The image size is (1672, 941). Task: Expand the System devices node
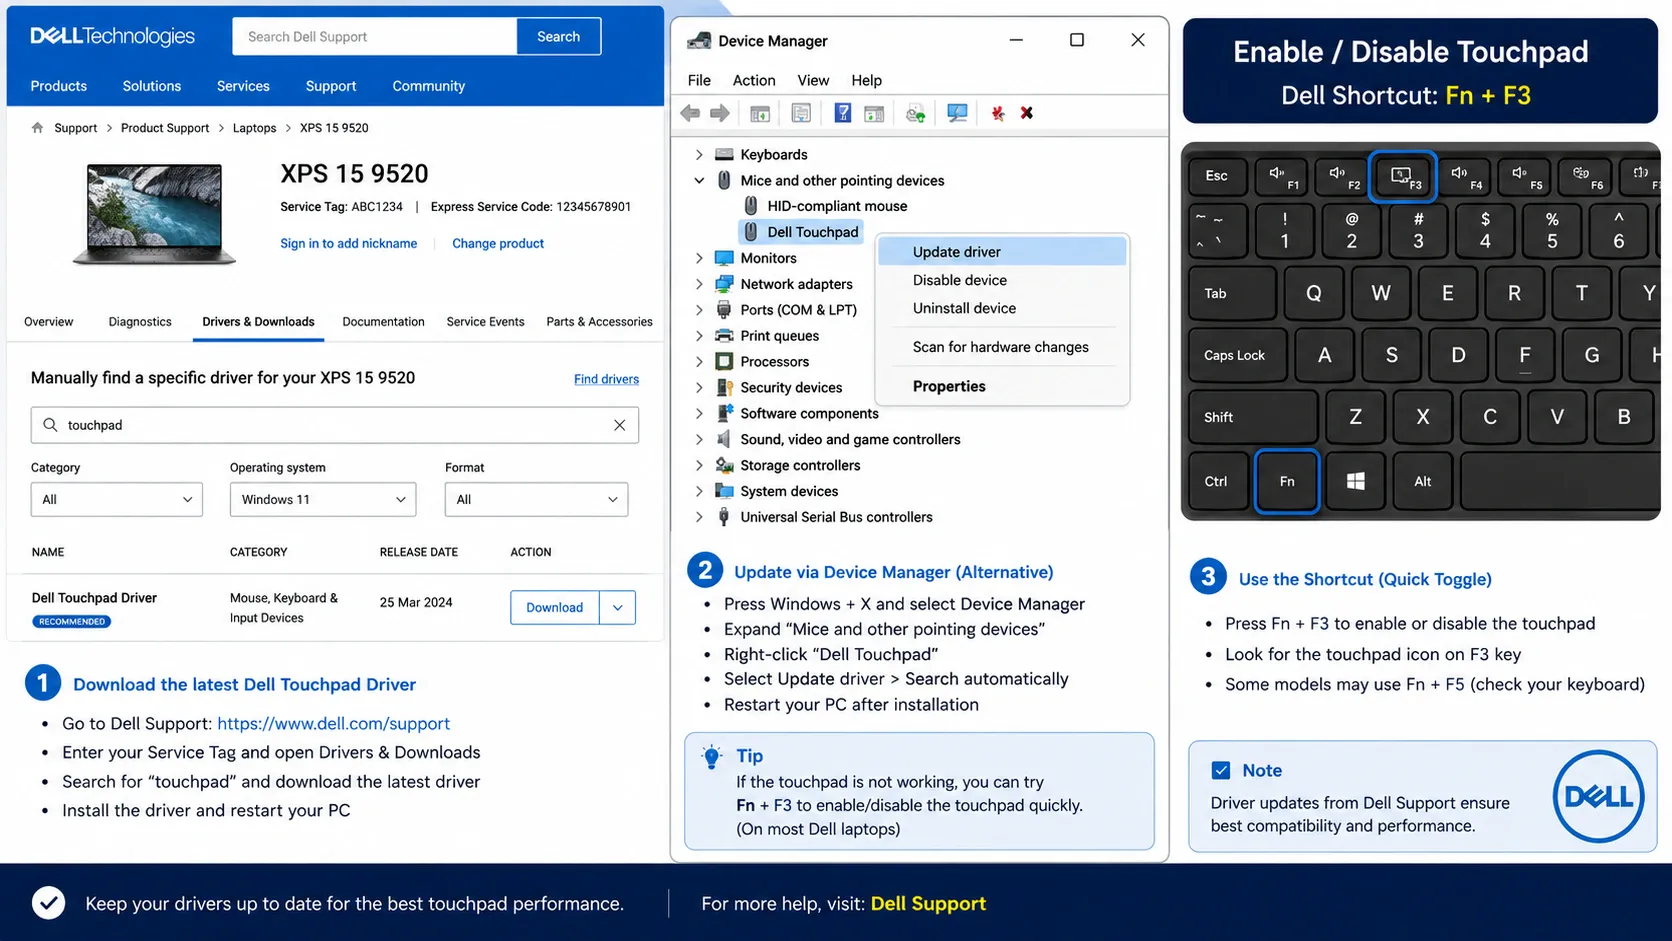tap(699, 492)
